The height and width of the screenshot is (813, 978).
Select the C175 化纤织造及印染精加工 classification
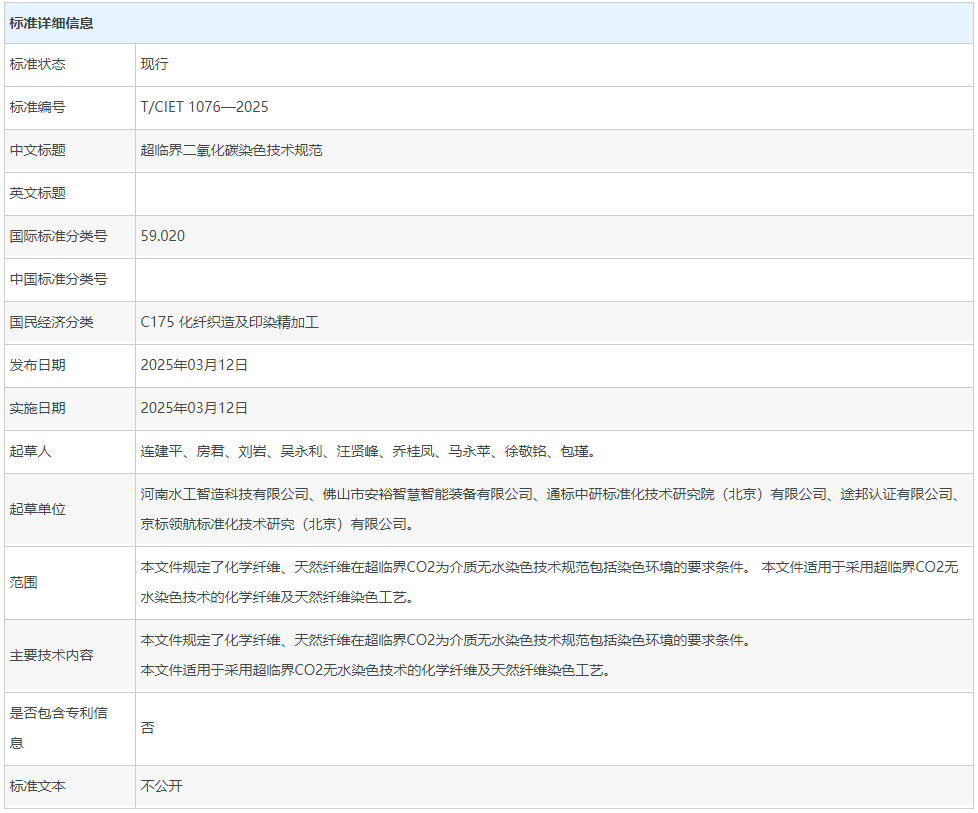tap(229, 322)
